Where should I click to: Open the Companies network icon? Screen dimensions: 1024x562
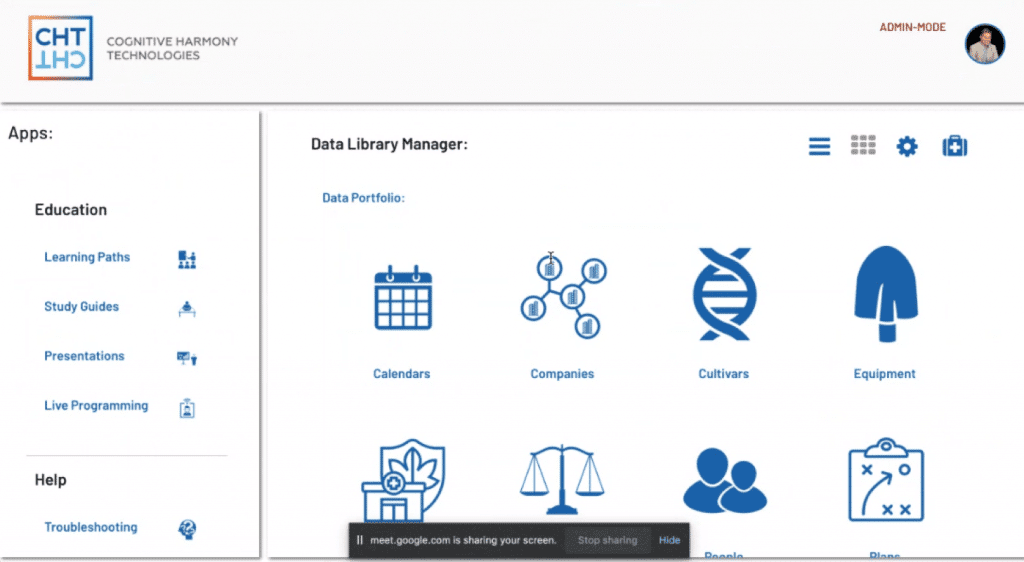coord(562,297)
